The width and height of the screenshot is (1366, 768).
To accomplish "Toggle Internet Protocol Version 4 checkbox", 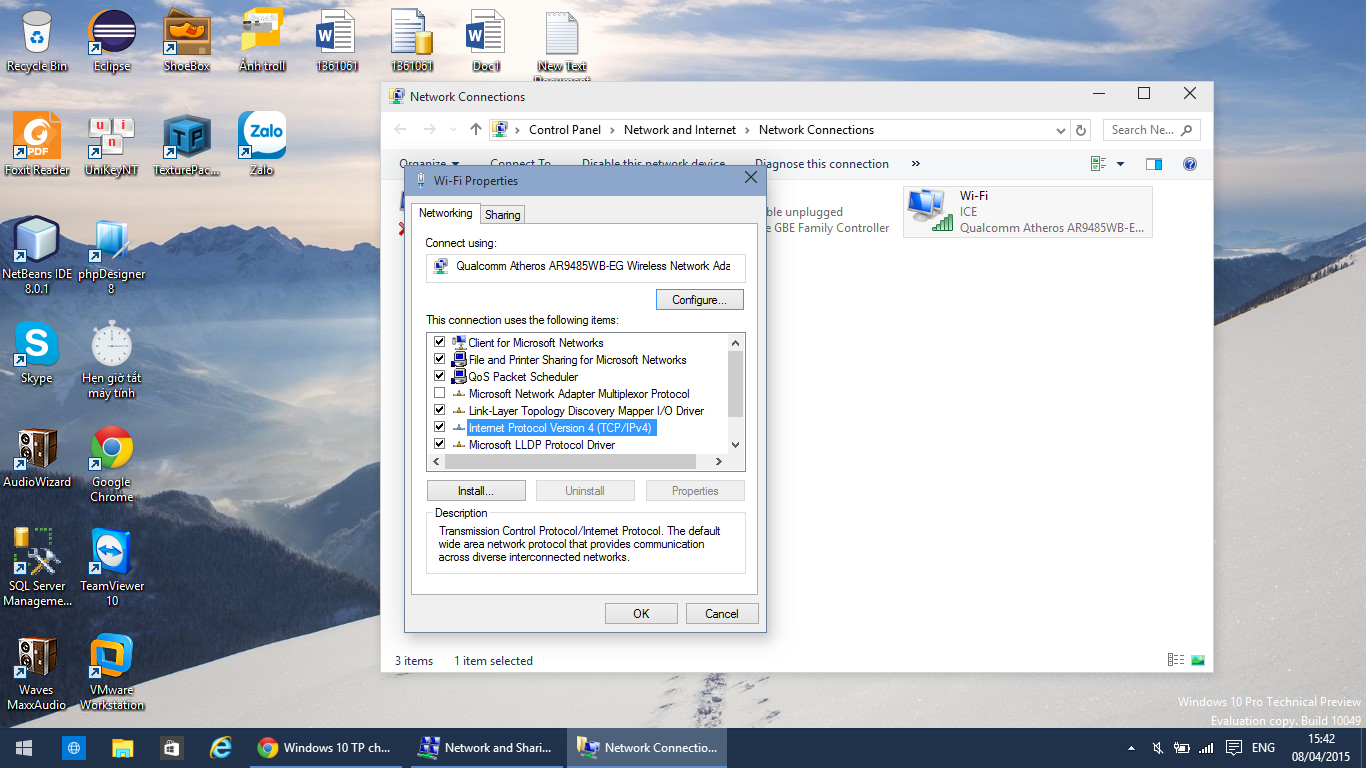I will point(439,427).
